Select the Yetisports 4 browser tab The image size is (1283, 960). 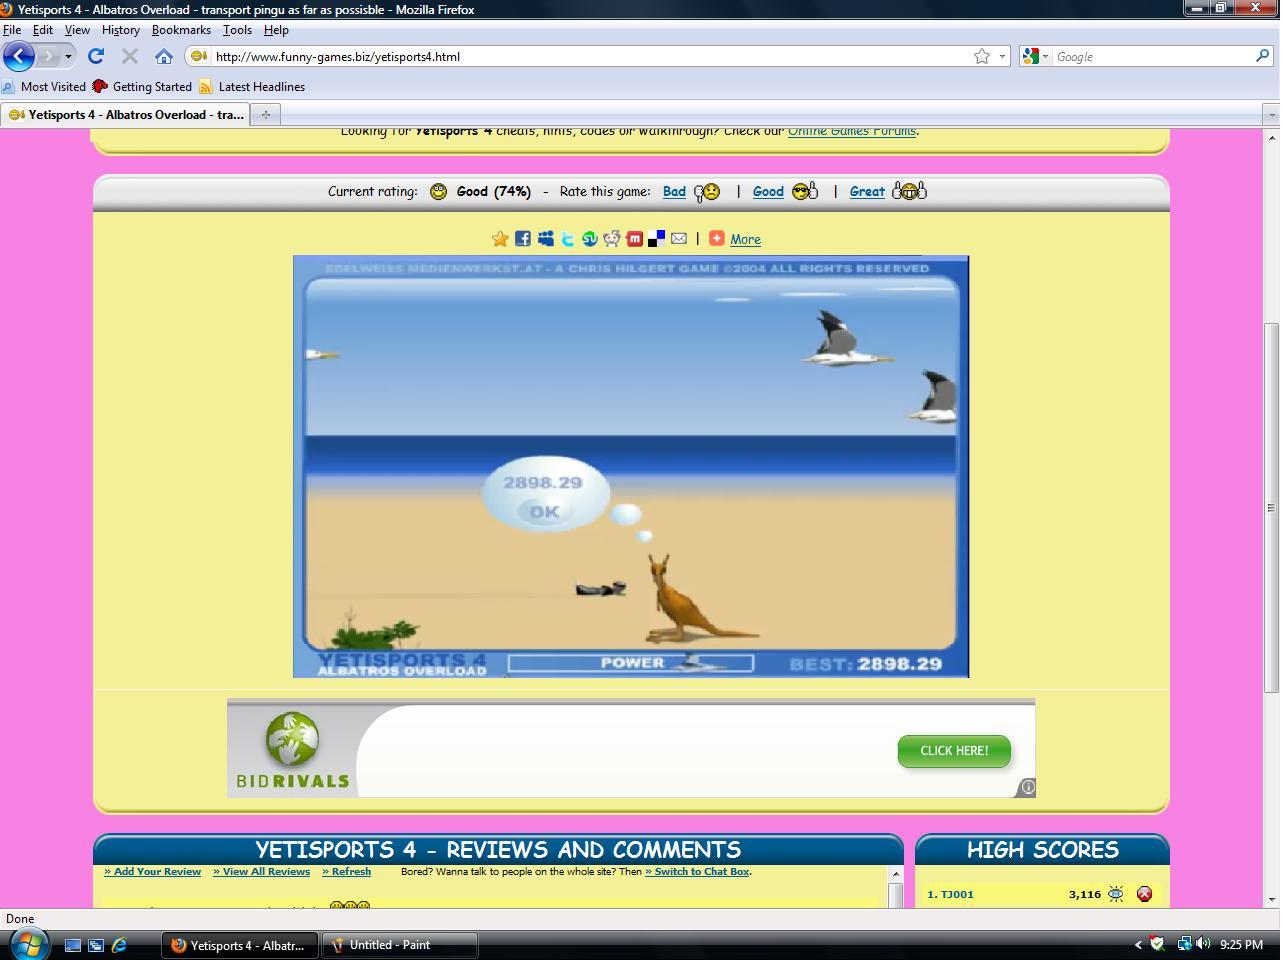pos(125,114)
